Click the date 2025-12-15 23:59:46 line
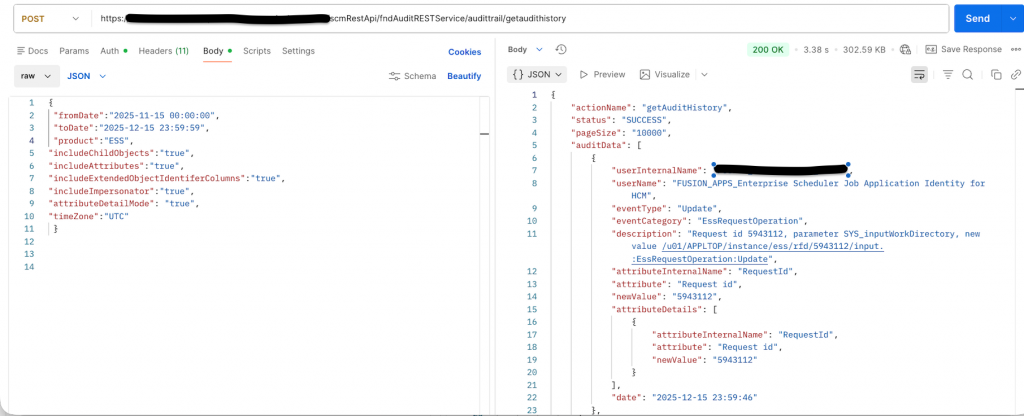Image resolution: width=1024 pixels, height=416 pixels. click(684, 397)
